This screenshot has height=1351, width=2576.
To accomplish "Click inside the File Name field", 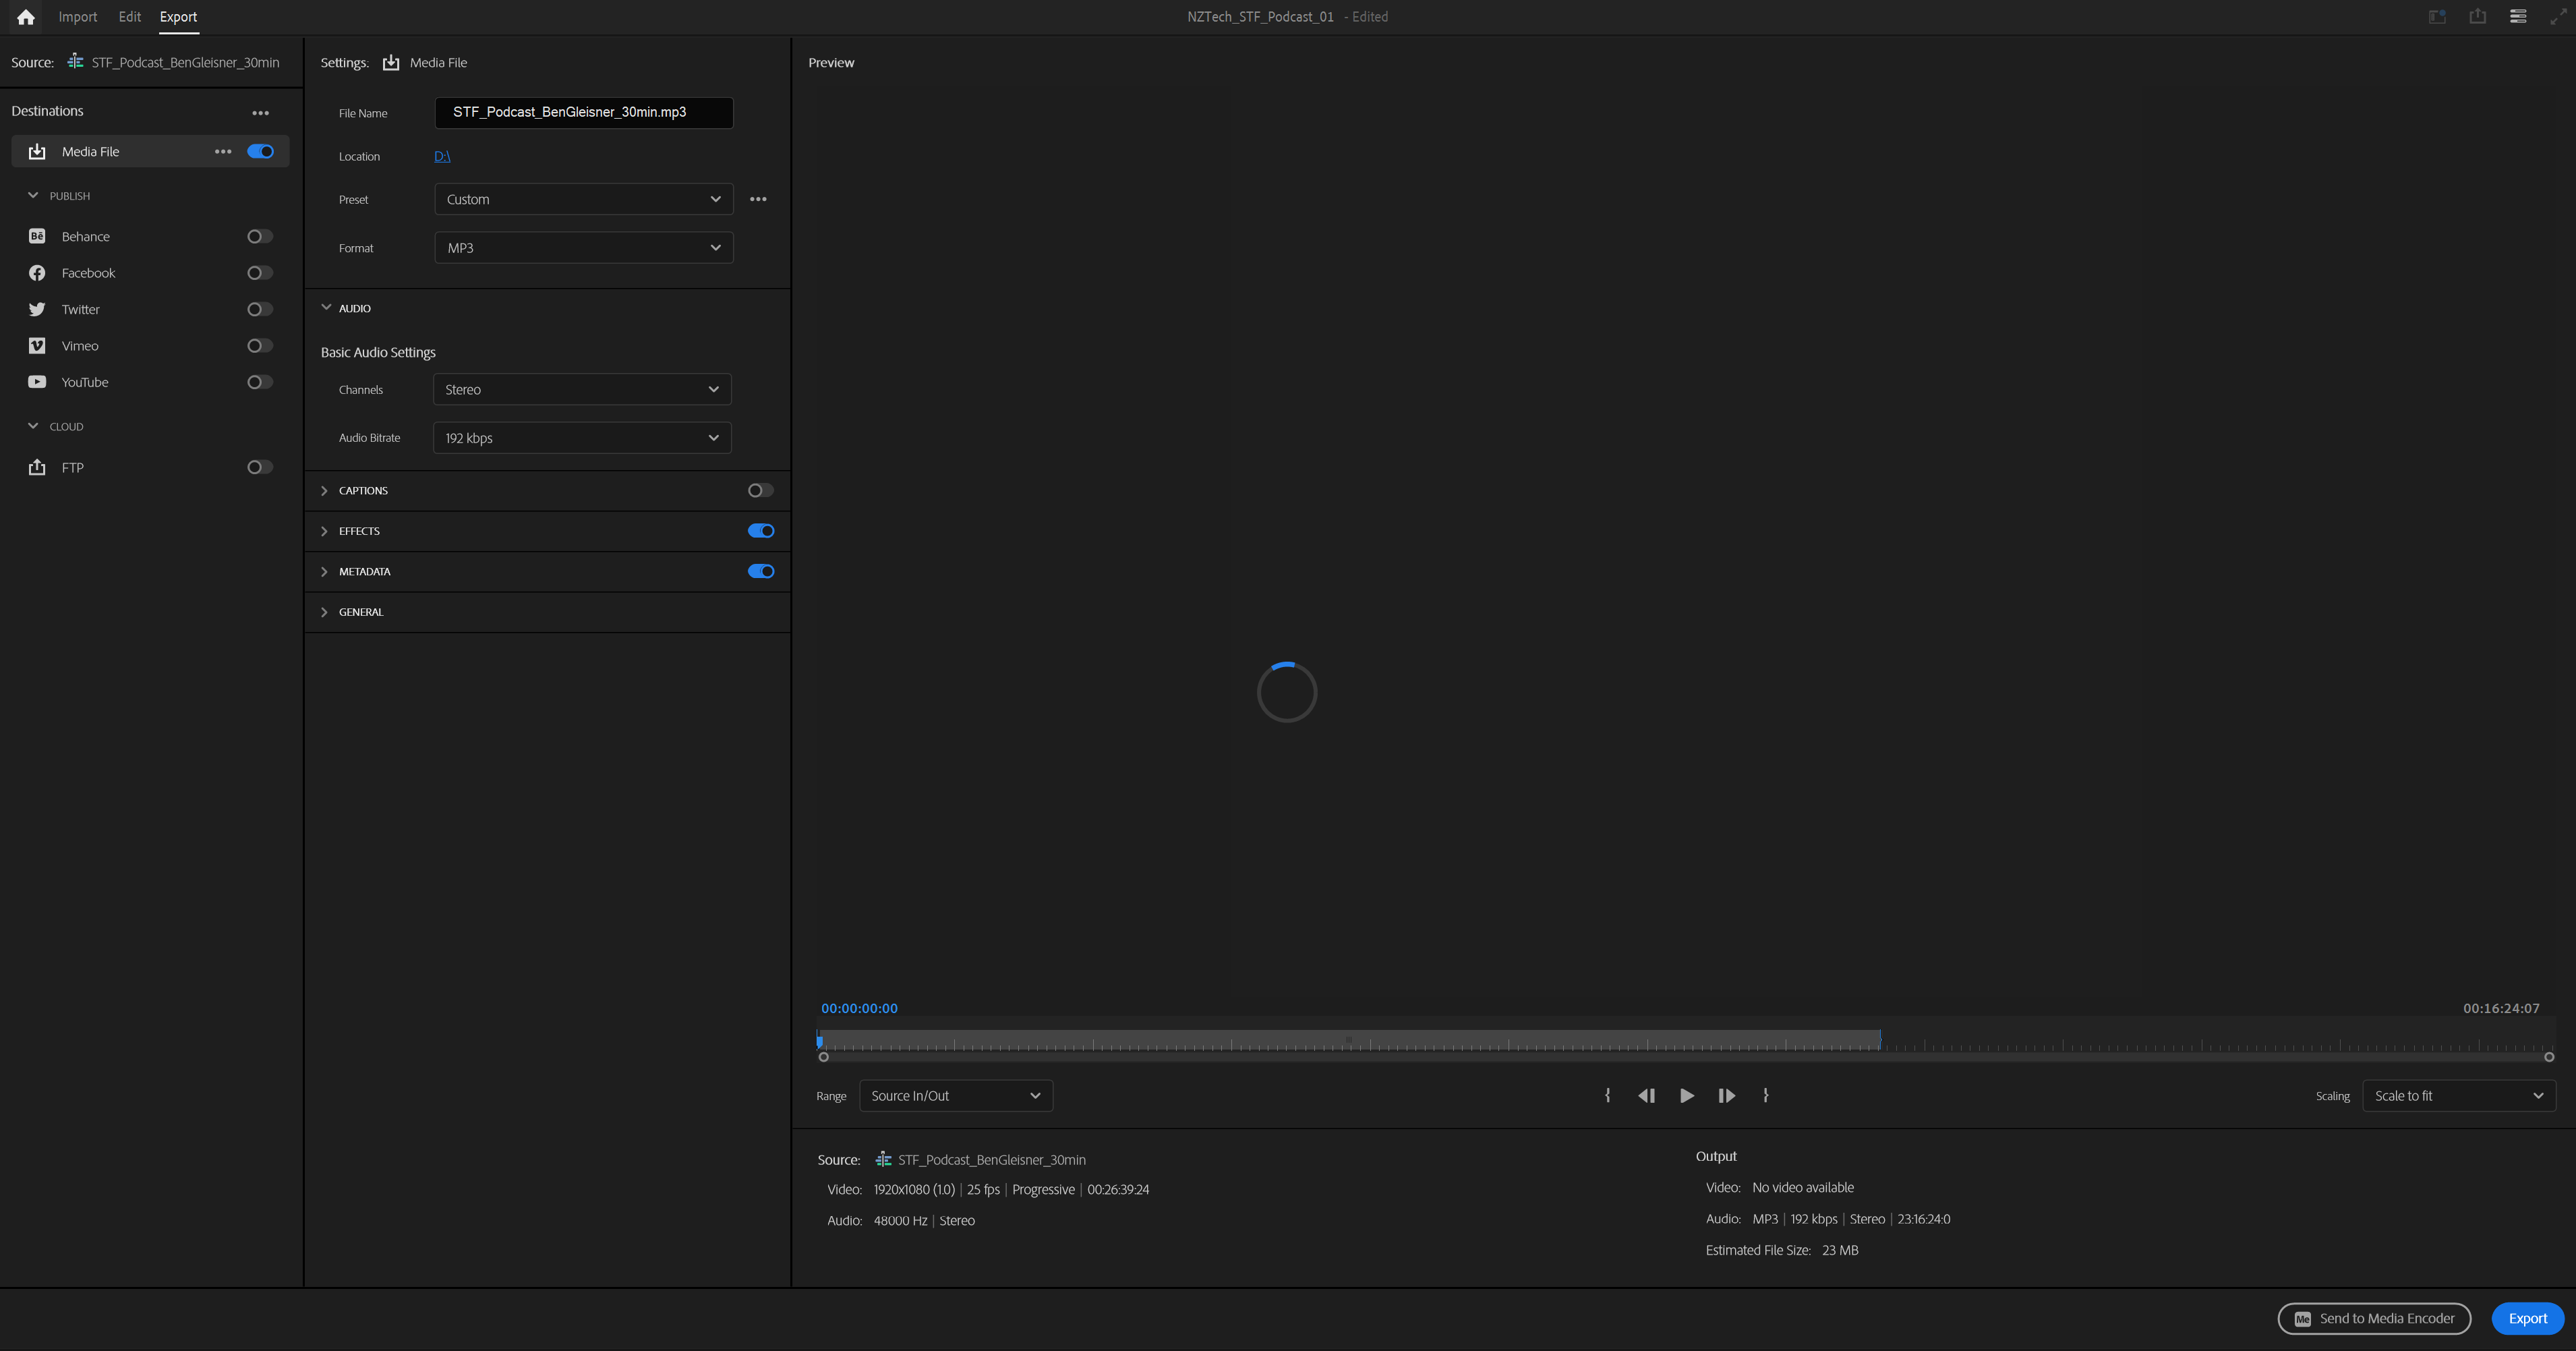I will click(x=583, y=113).
